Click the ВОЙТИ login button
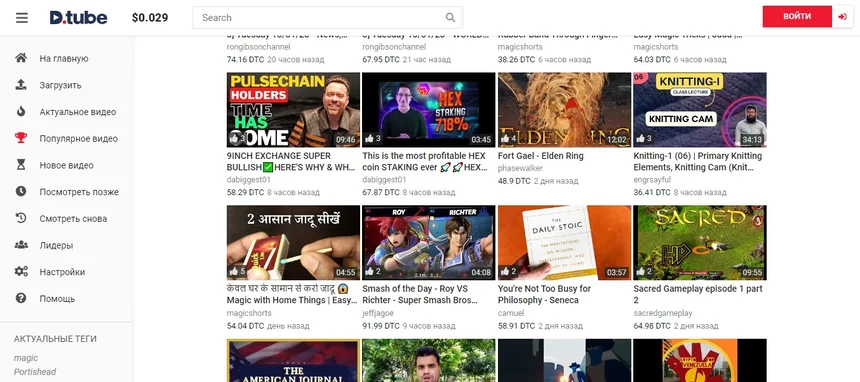This screenshot has width=860, height=382. 797,16
